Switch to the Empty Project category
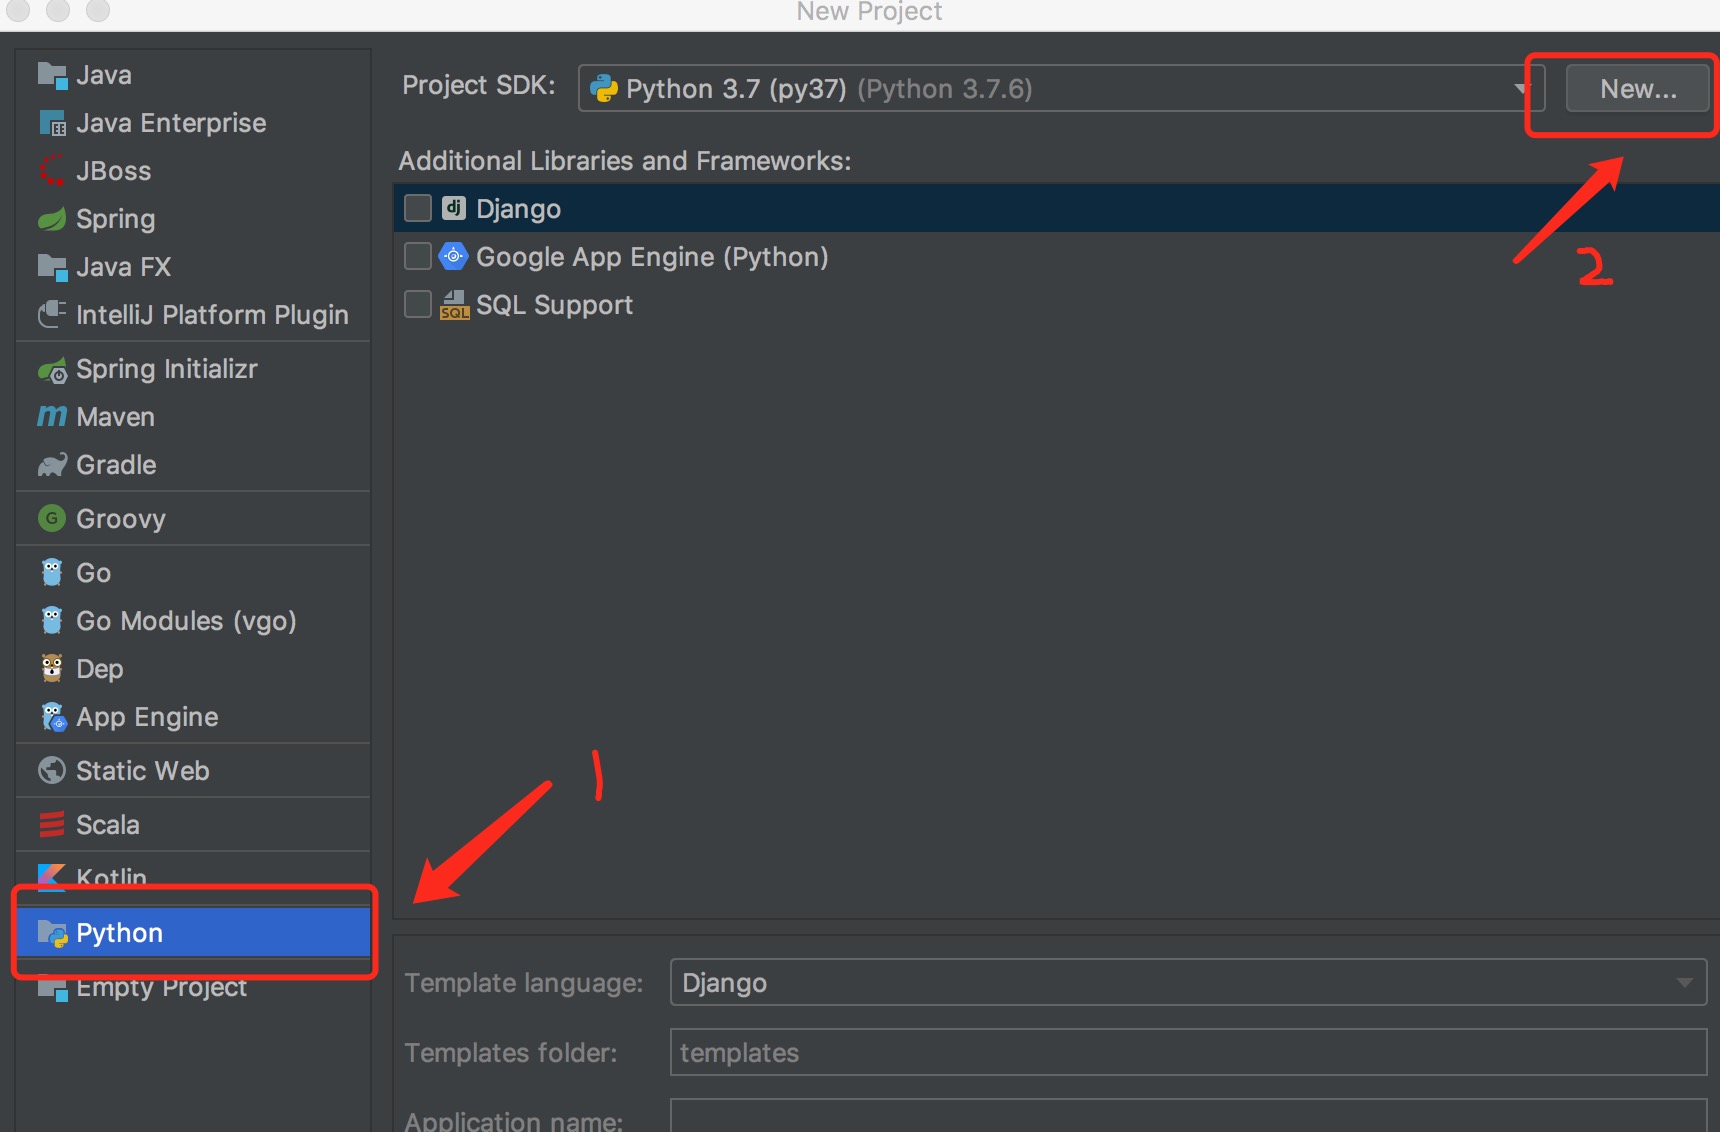This screenshot has width=1720, height=1132. click(160, 987)
